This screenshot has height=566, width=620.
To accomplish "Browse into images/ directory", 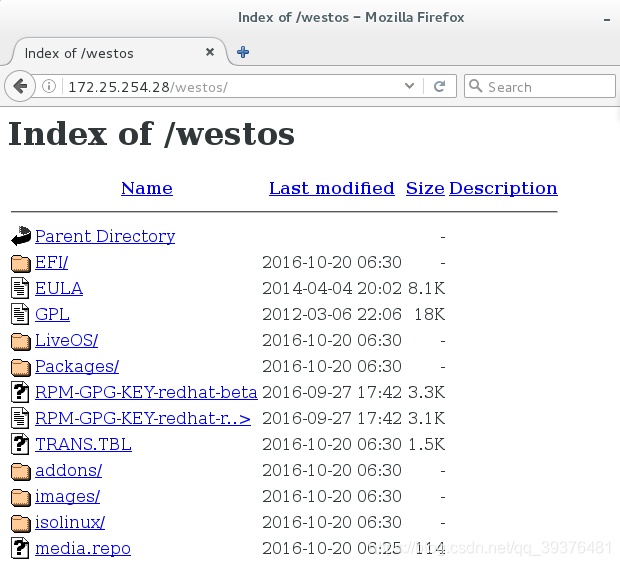I will [68, 497].
